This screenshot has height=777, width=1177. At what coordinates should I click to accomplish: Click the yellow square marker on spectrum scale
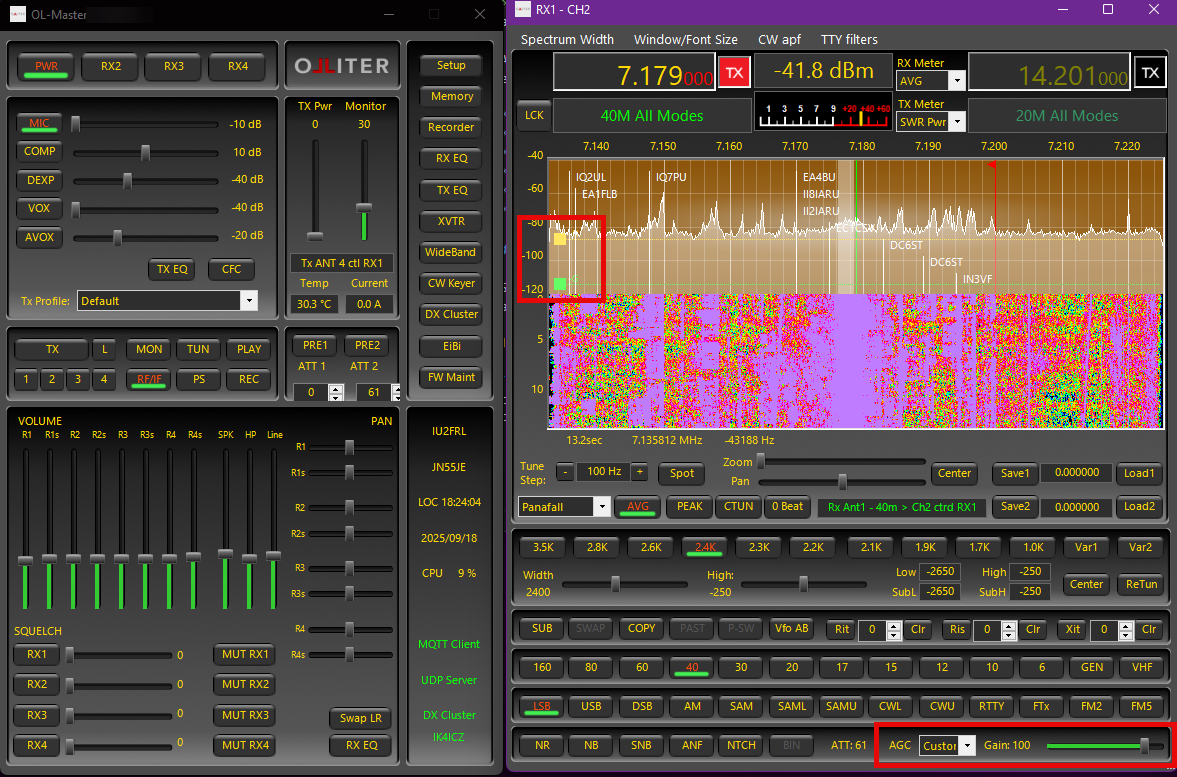click(x=560, y=240)
